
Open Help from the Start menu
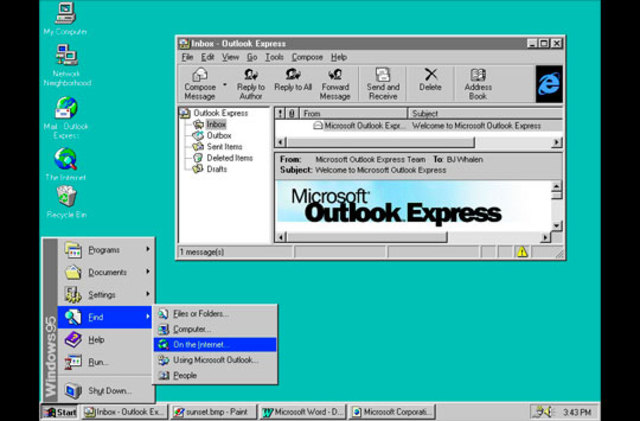click(106, 340)
